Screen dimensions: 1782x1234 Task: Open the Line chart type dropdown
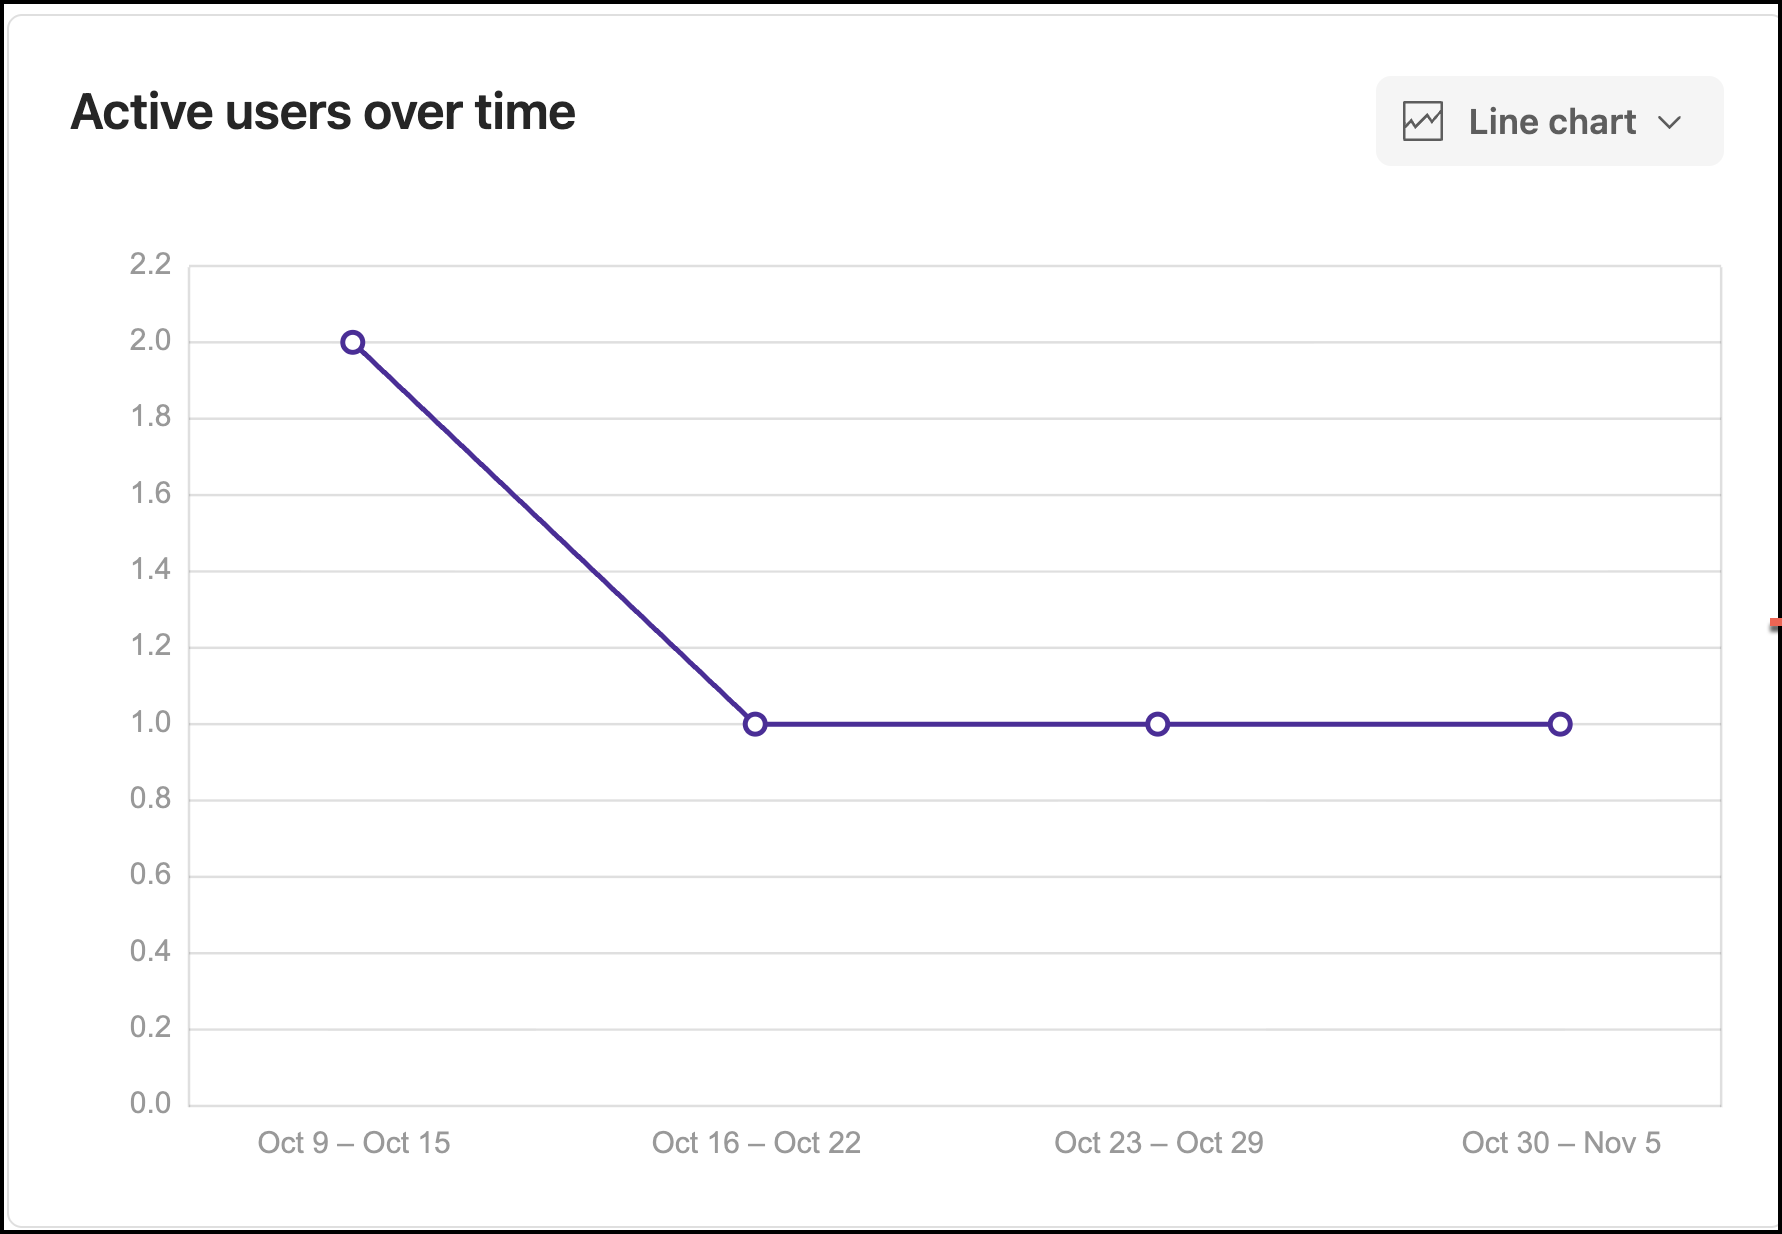(x=1549, y=122)
